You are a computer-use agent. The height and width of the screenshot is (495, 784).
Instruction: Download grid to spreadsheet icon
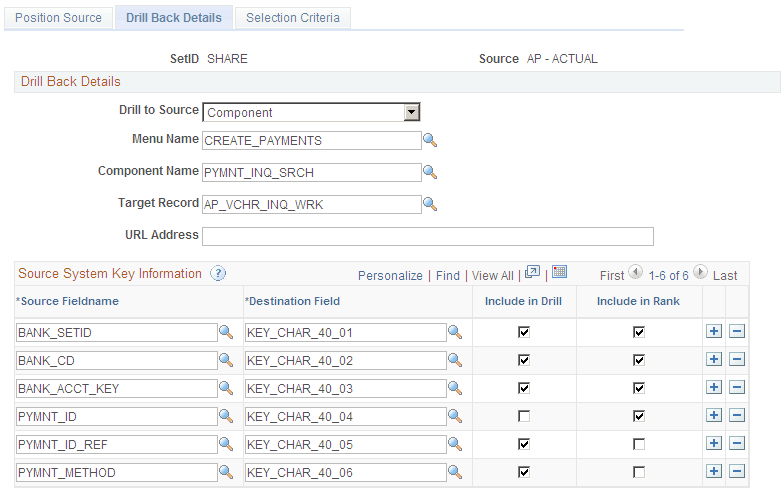(x=560, y=272)
